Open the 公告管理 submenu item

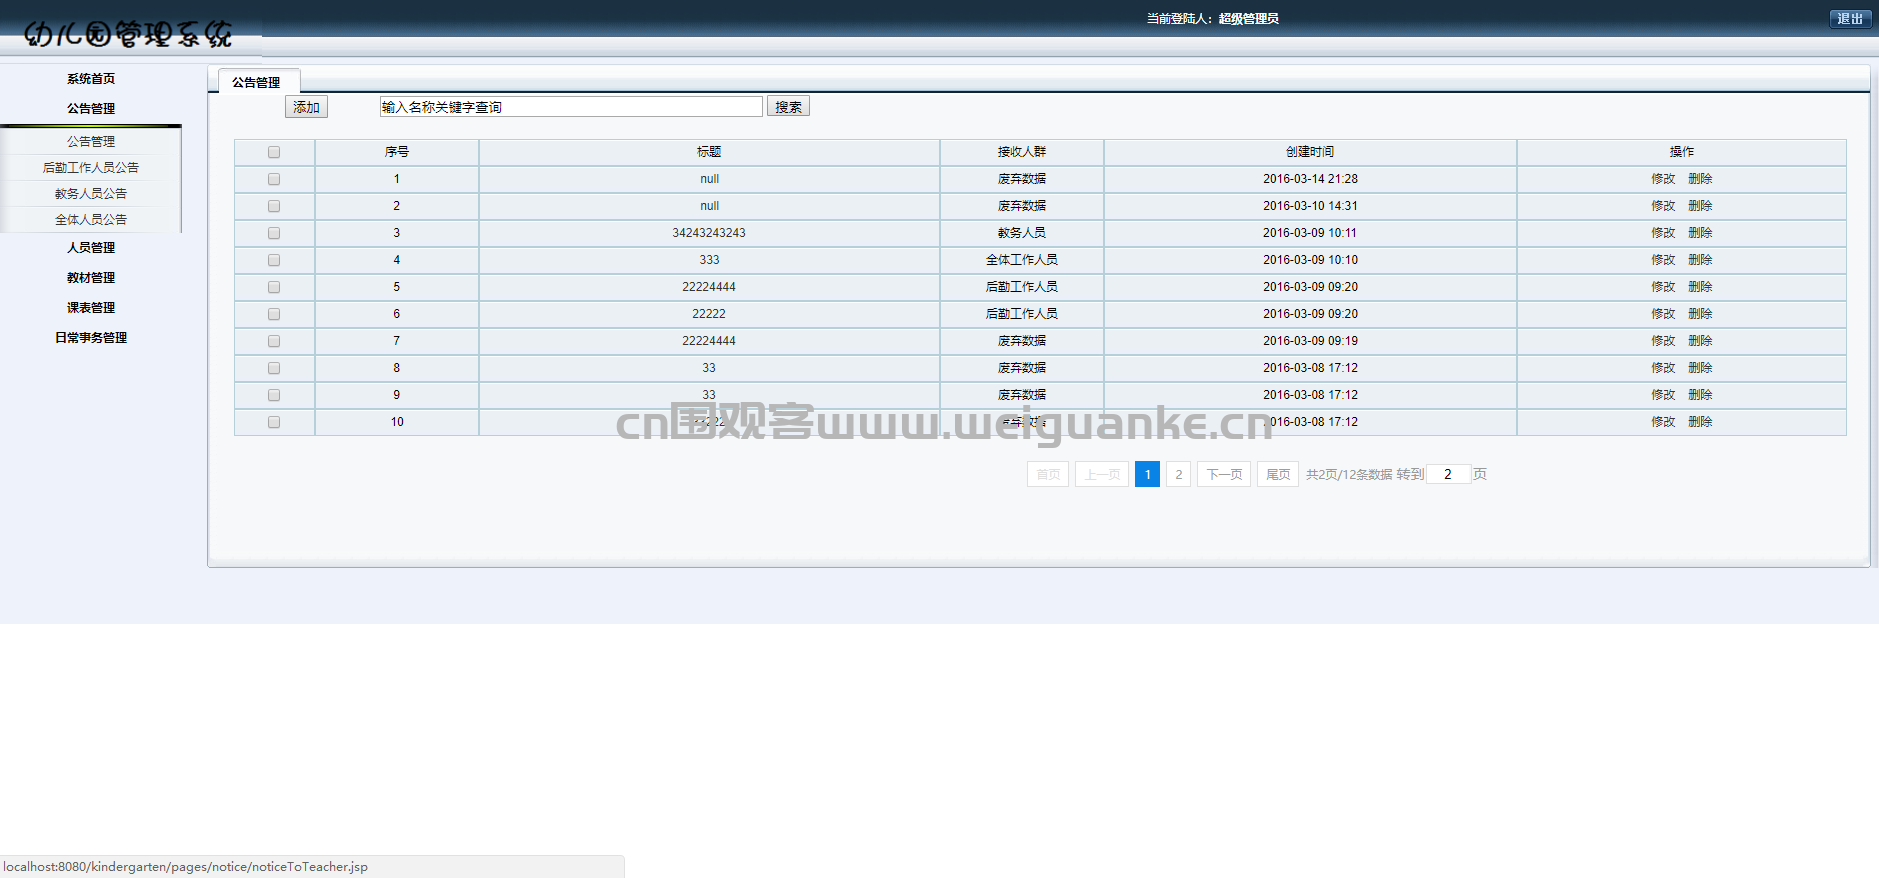[x=91, y=142]
